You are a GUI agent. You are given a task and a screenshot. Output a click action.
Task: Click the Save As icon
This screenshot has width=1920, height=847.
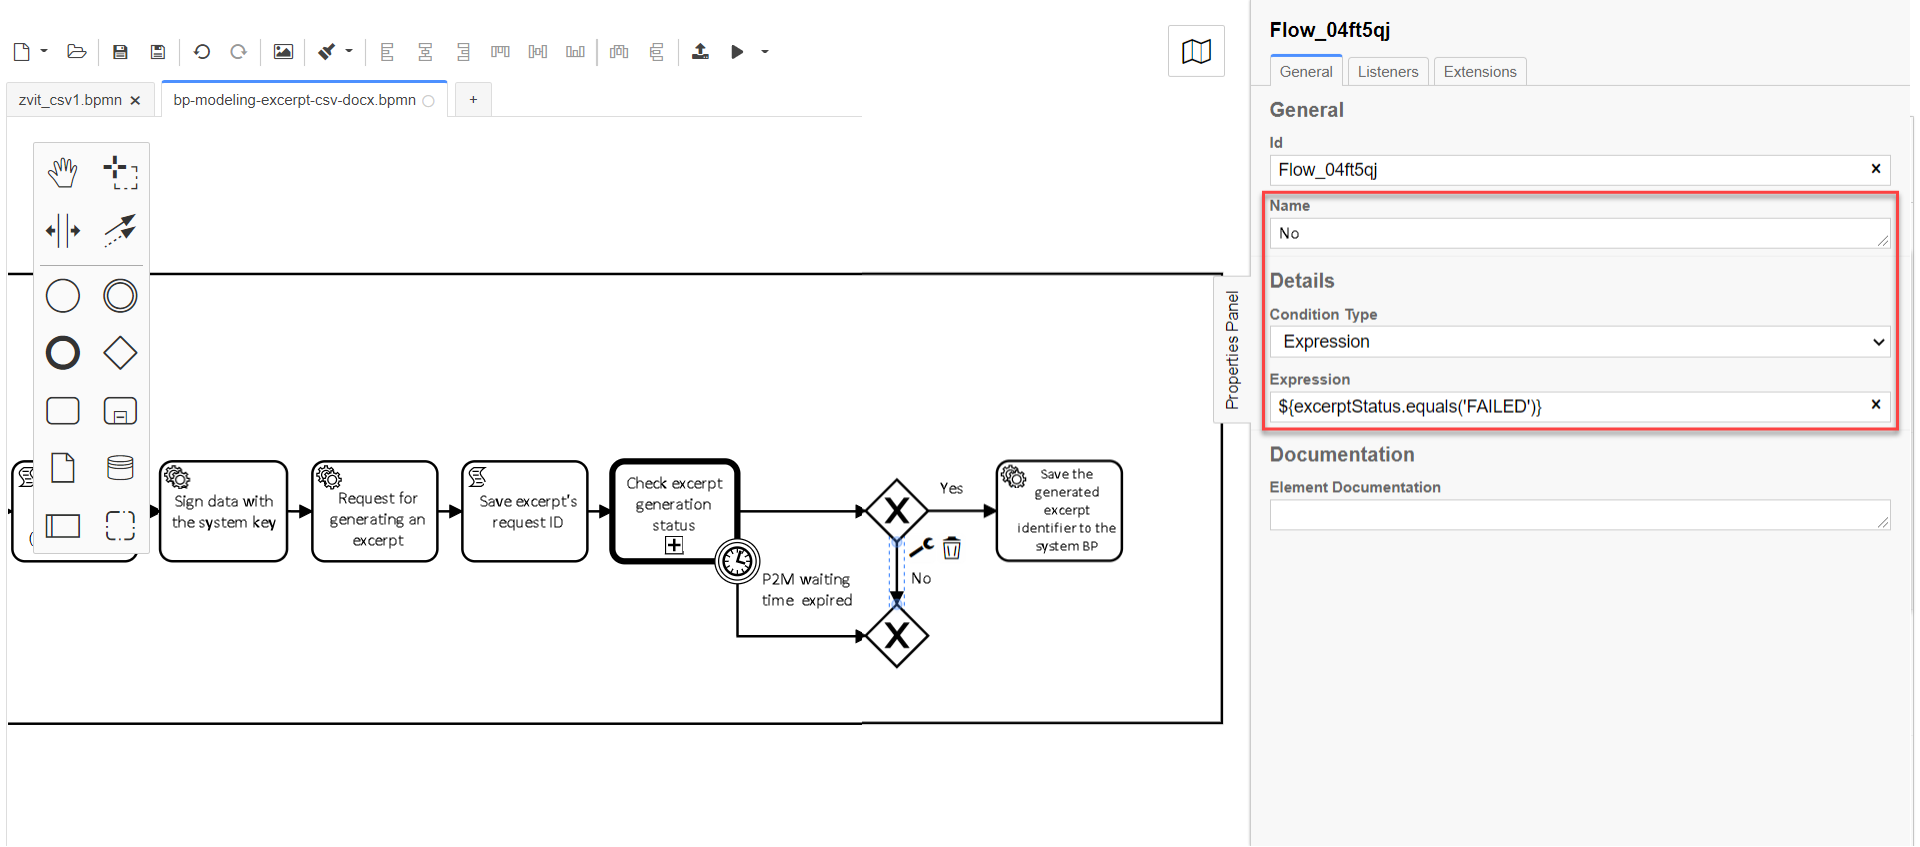pyautogui.click(x=157, y=52)
